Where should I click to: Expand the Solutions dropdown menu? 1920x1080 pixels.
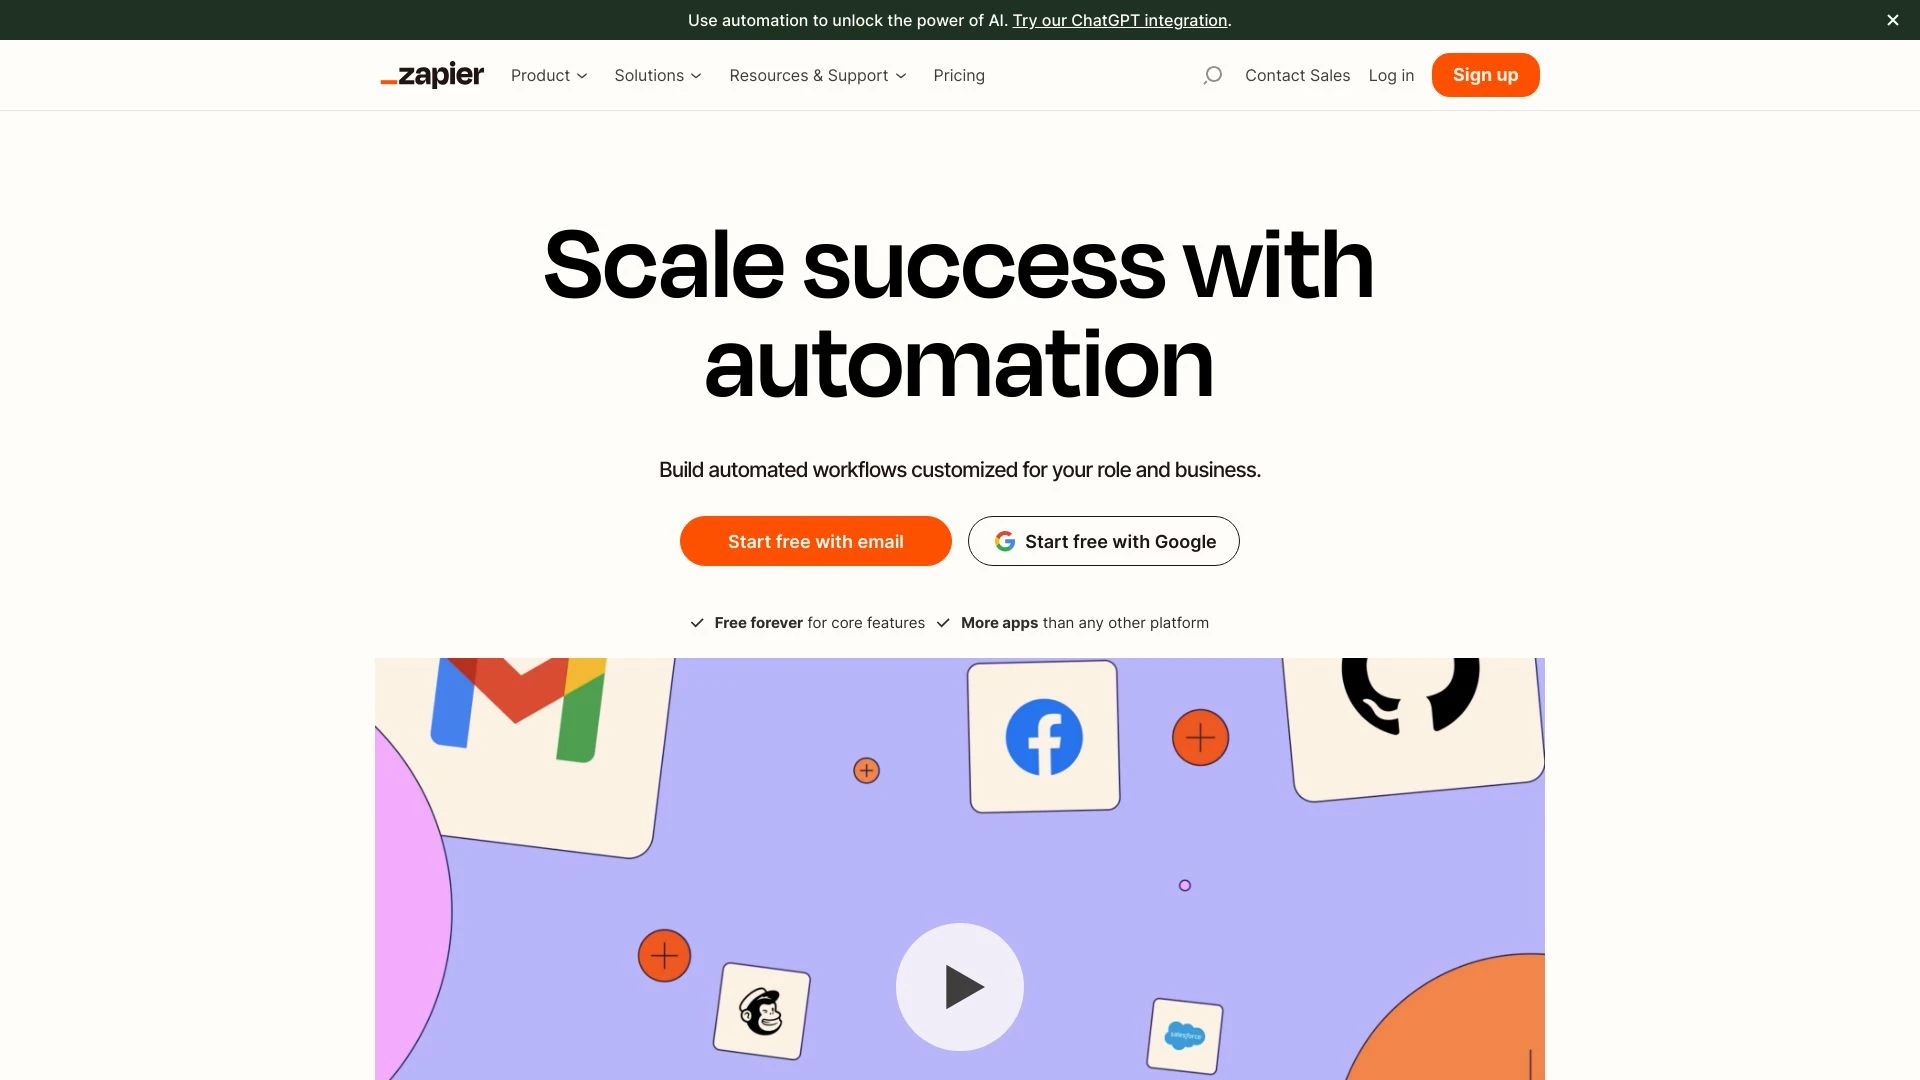click(658, 75)
